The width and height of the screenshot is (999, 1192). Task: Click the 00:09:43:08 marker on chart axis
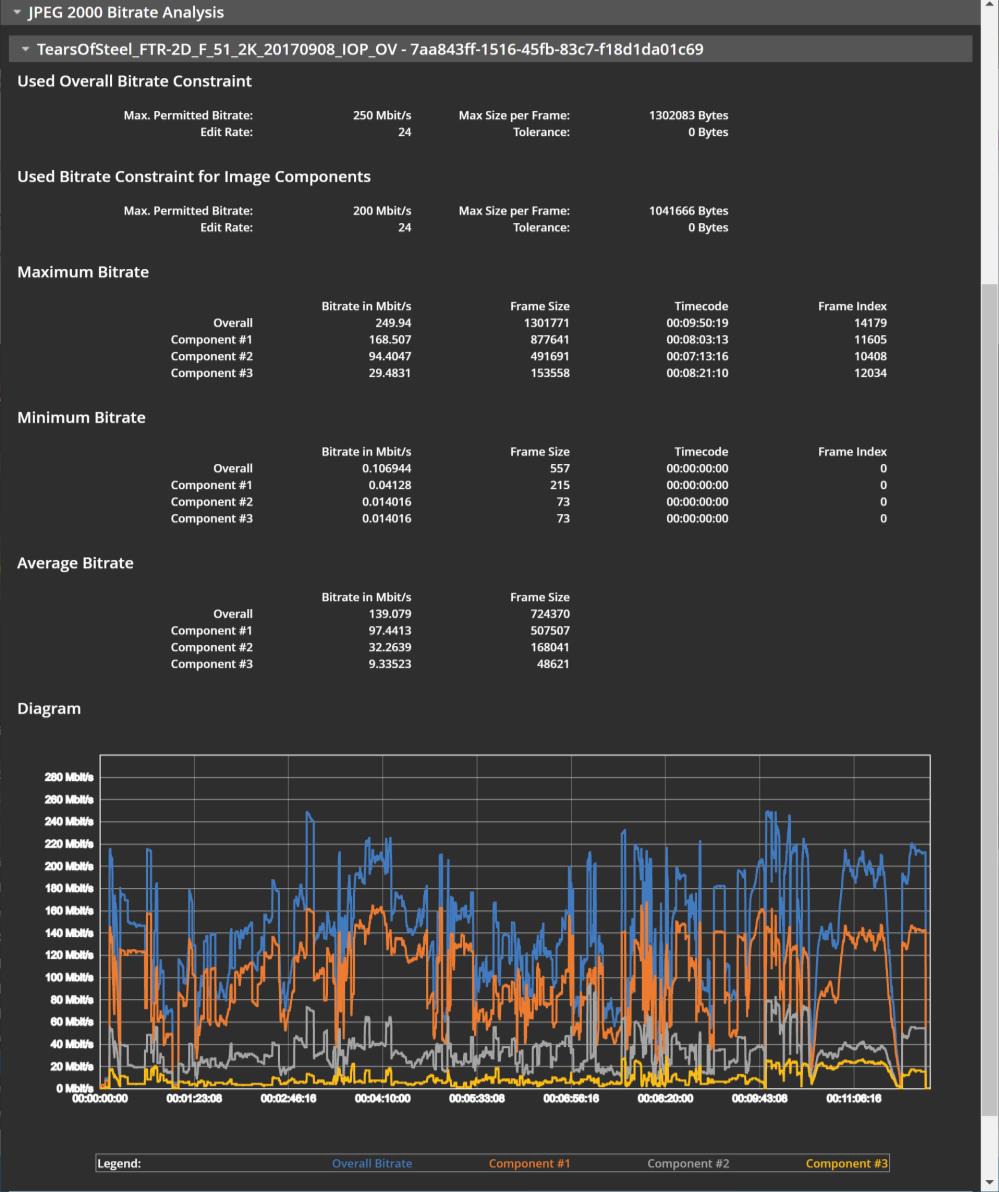(760, 1097)
